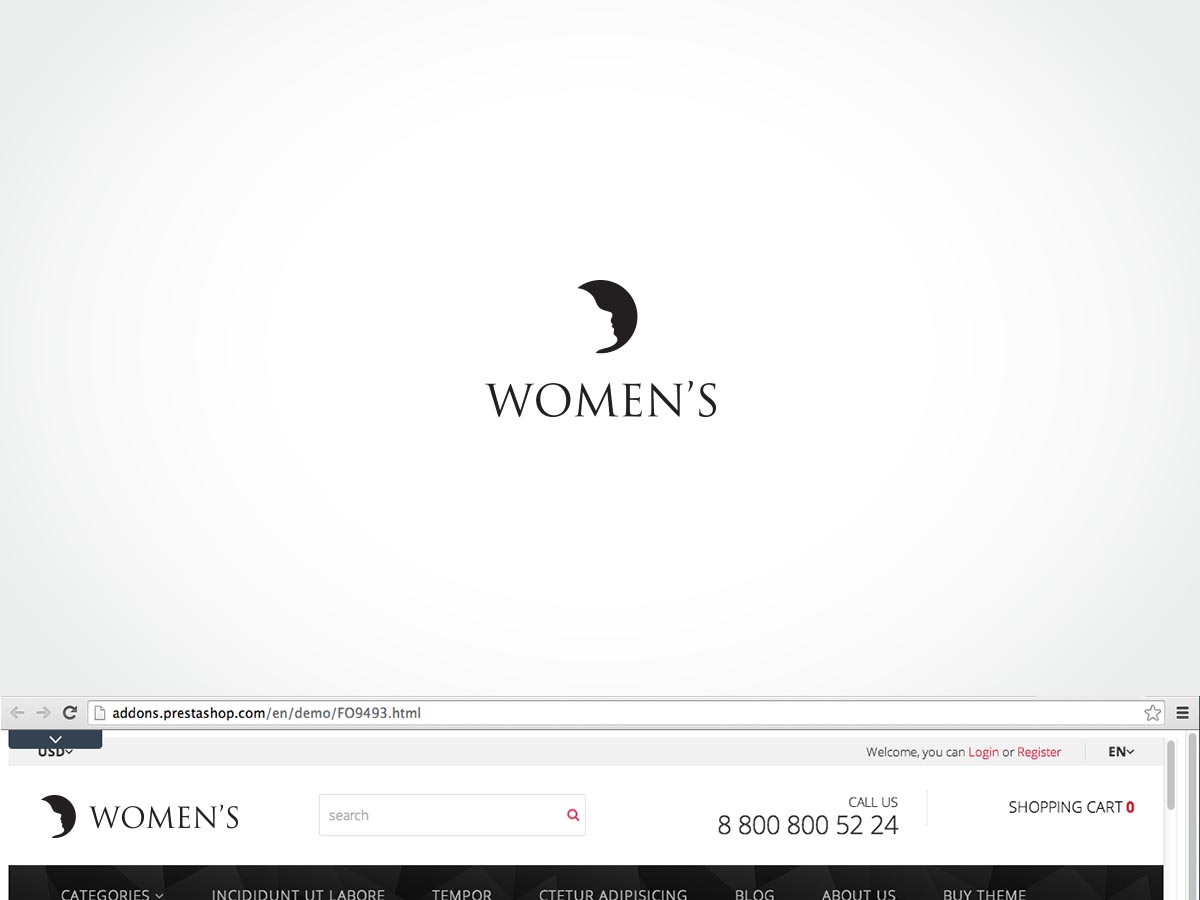Reload the page with the refresh icon

click(70, 713)
